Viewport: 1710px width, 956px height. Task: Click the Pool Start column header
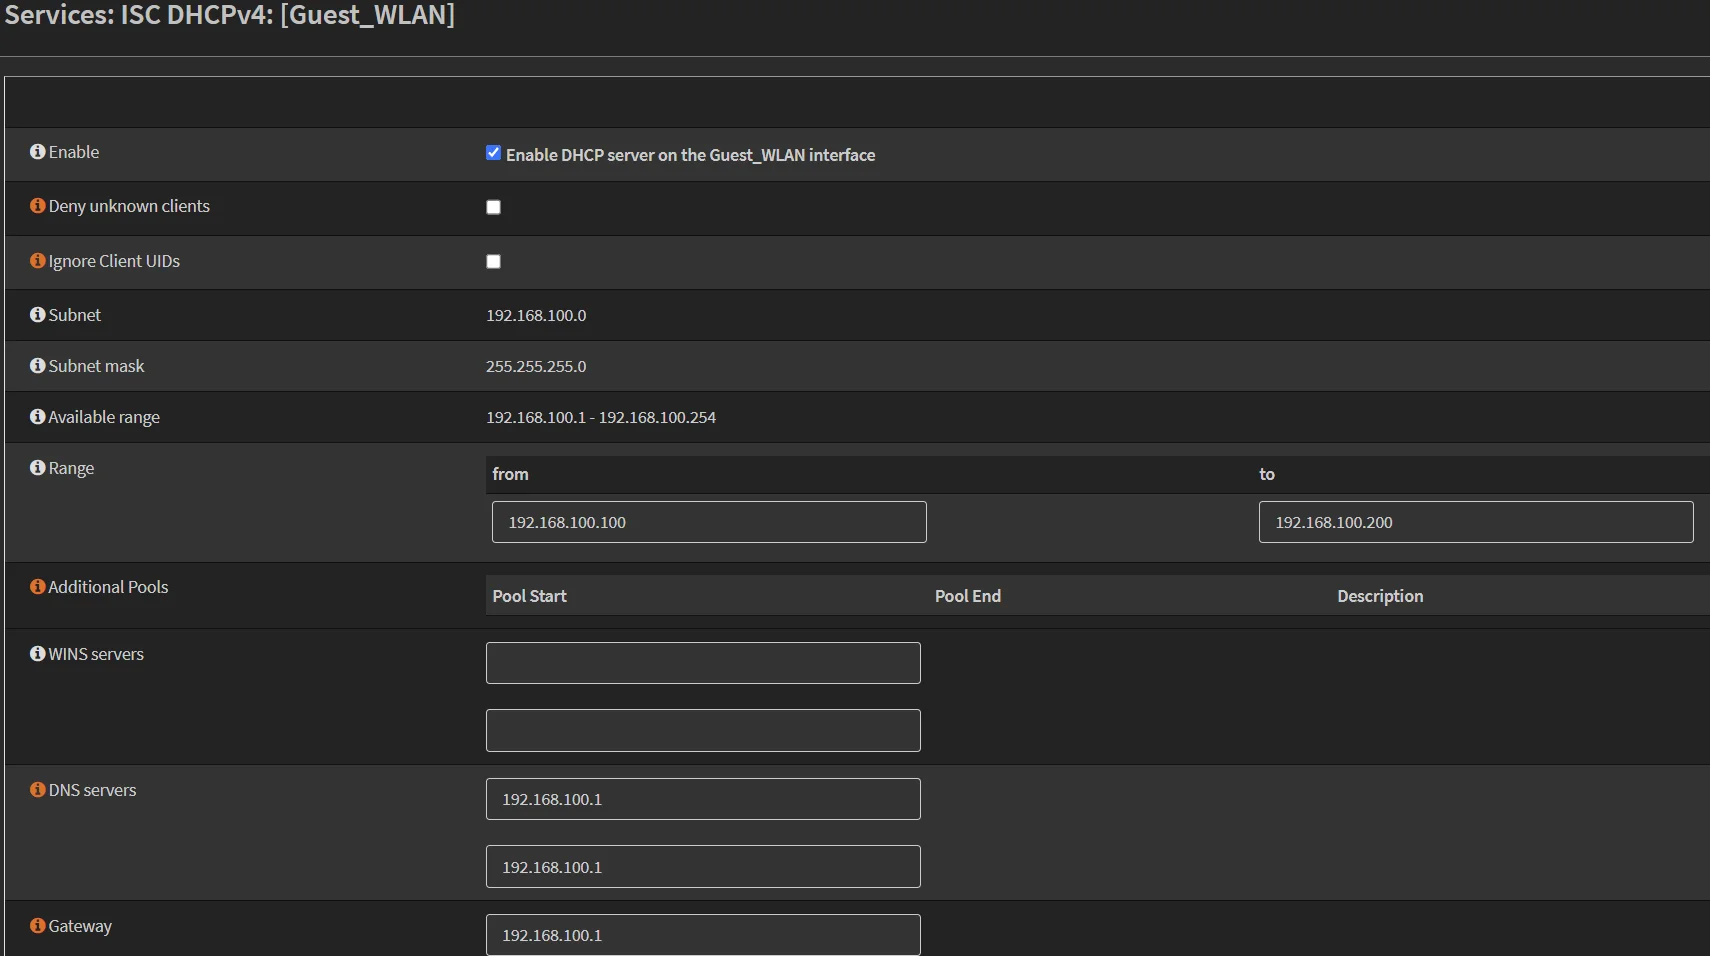coord(529,596)
